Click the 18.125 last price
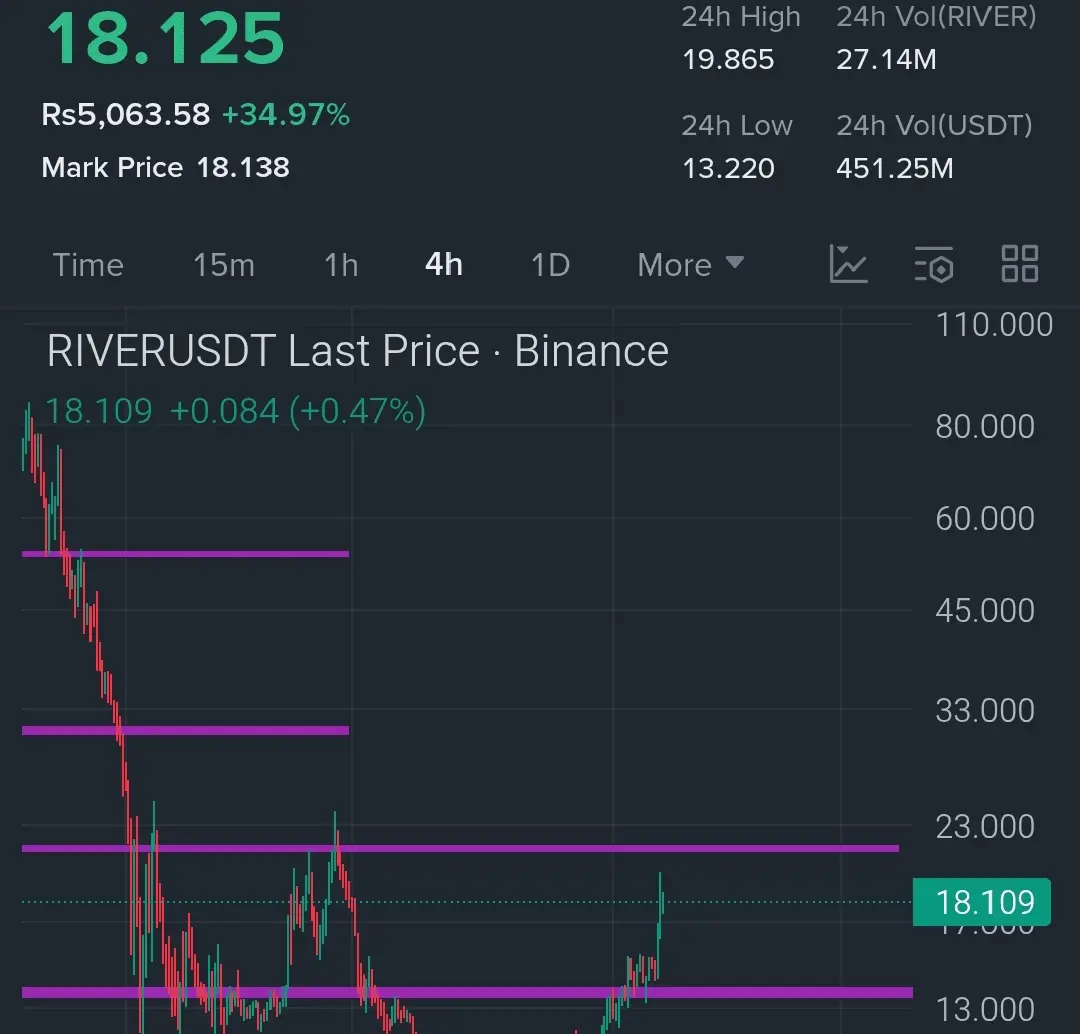The image size is (1080, 1034). point(165,39)
